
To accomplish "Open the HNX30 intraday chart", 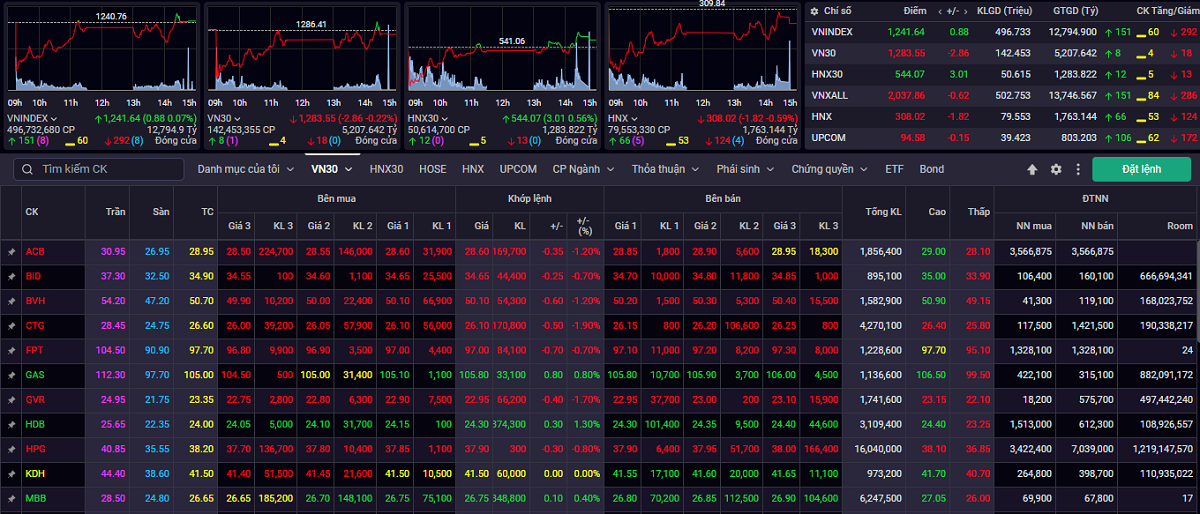I will 502,50.
